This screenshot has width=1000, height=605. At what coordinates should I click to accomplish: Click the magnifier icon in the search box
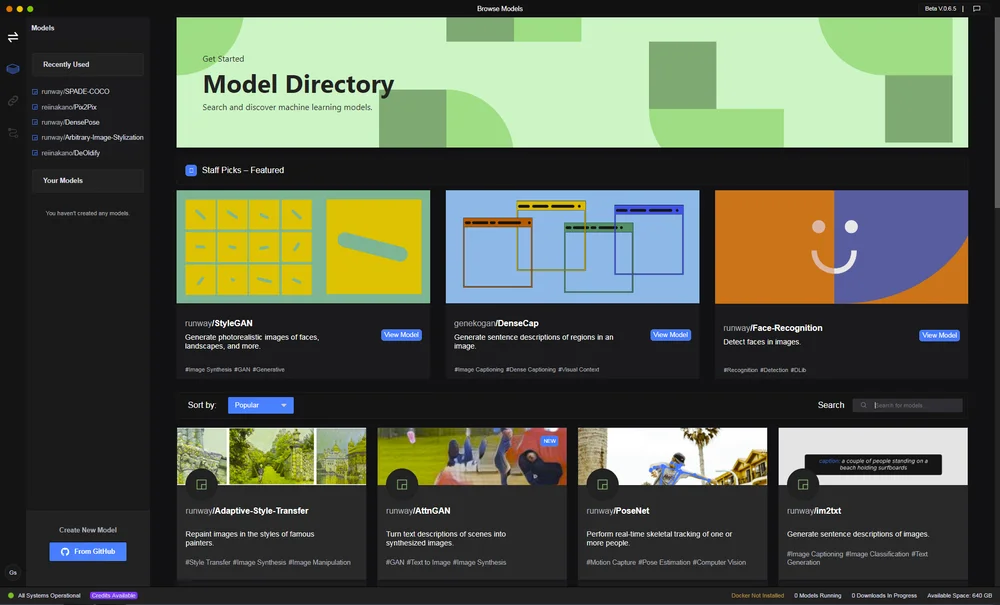click(864, 405)
